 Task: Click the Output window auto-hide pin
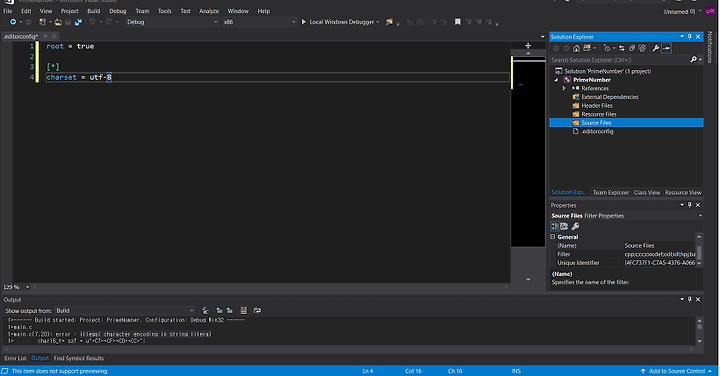point(690,299)
